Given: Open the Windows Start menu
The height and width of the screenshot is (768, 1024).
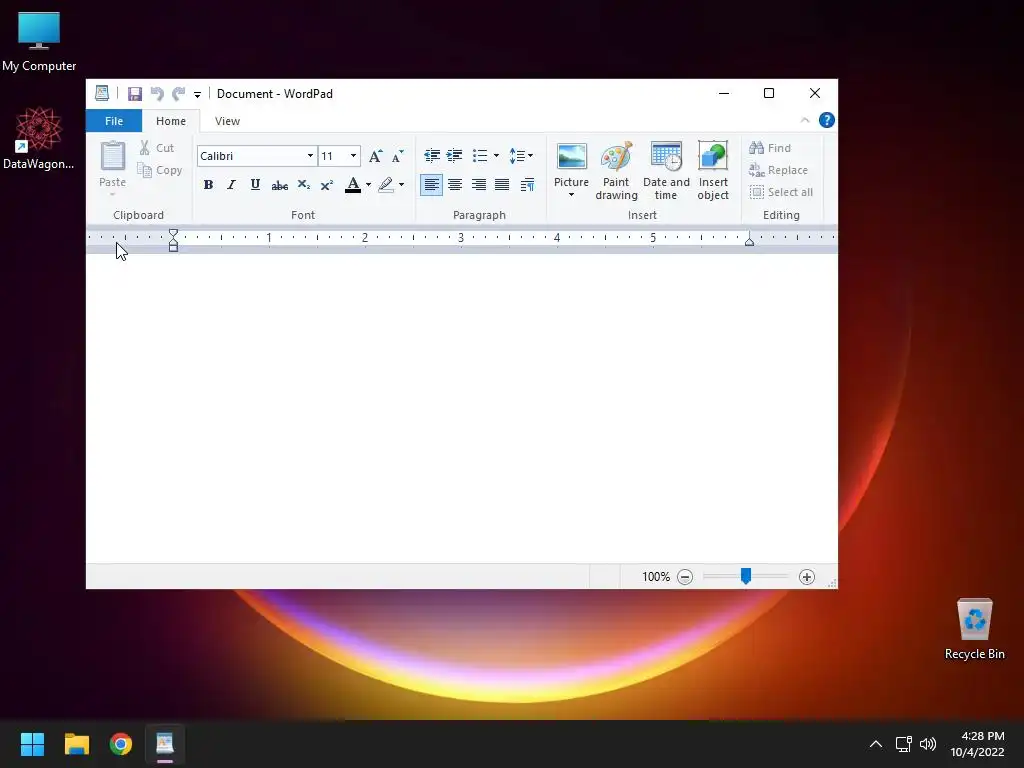Looking at the screenshot, I should pos(32,744).
